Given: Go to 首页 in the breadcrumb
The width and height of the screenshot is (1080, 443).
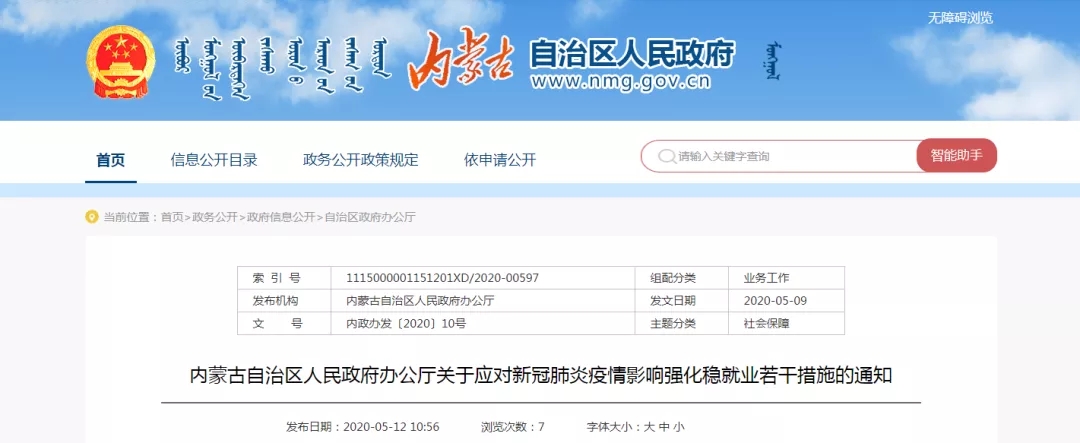Looking at the screenshot, I should pyautogui.click(x=172, y=217).
